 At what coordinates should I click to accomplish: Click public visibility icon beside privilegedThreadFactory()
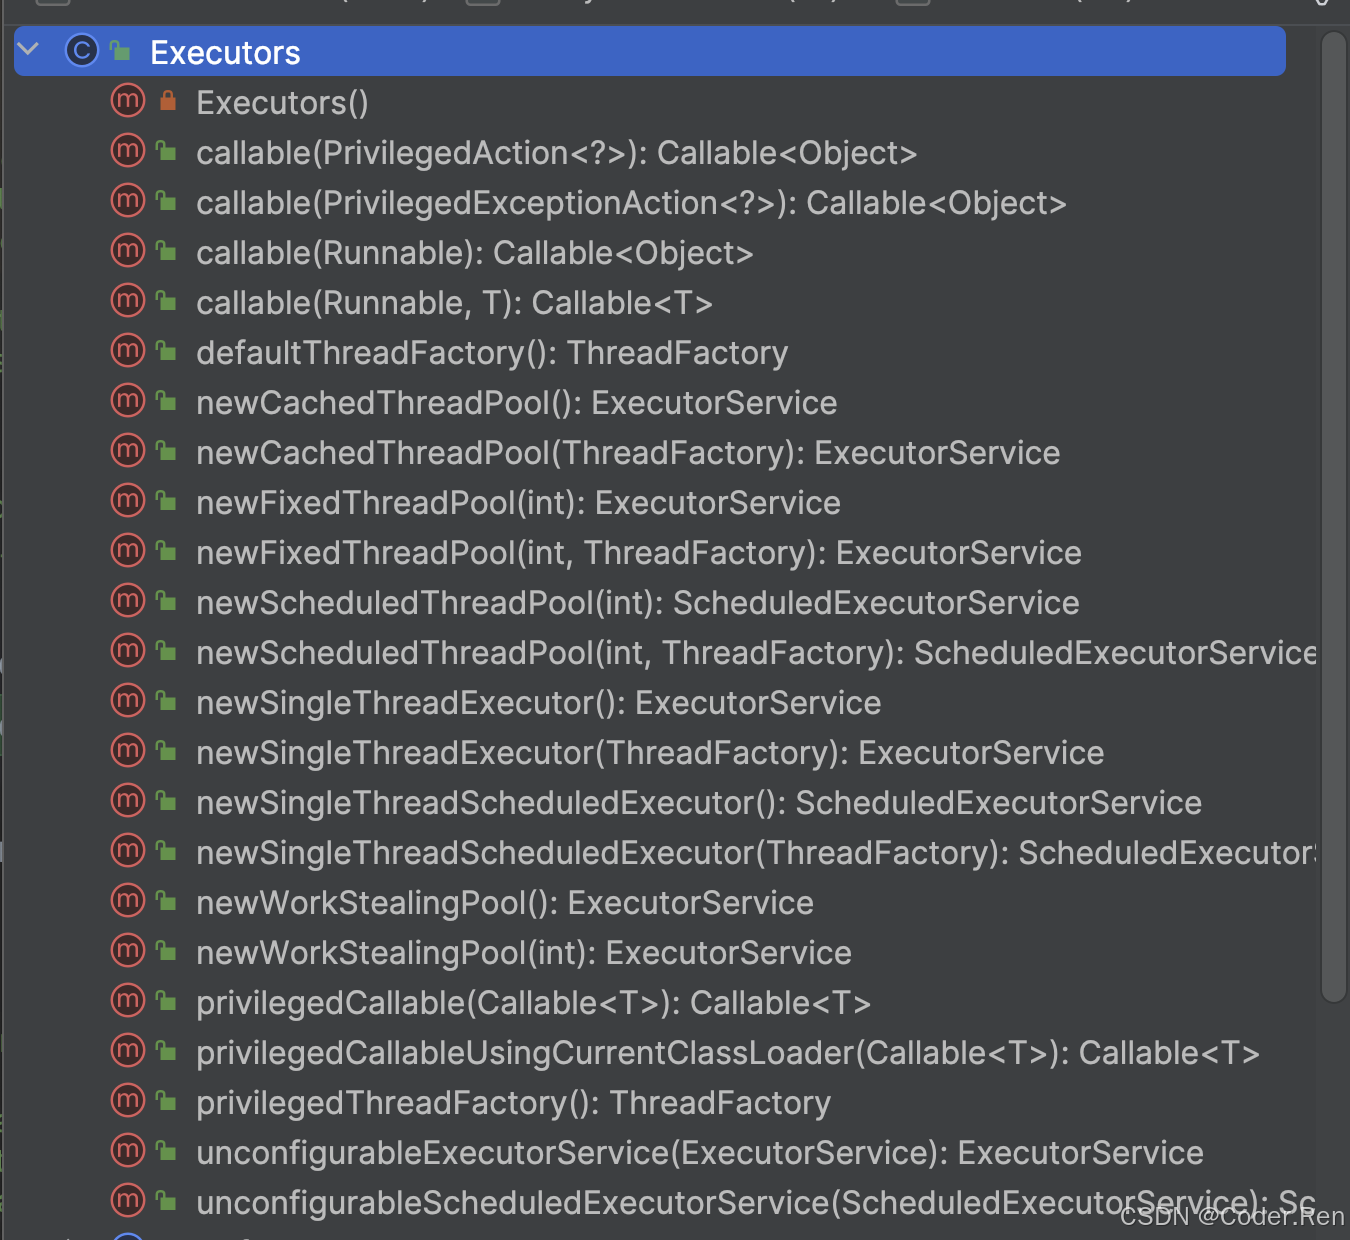[x=167, y=1101]
